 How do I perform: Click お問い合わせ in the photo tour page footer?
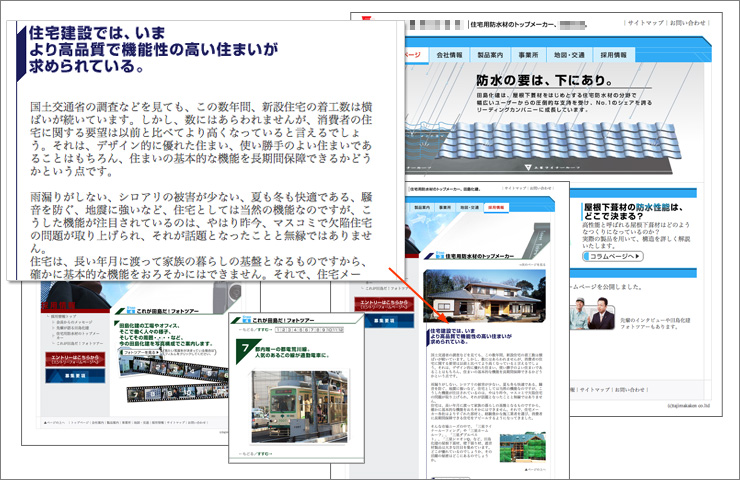(x=197, y=423)
